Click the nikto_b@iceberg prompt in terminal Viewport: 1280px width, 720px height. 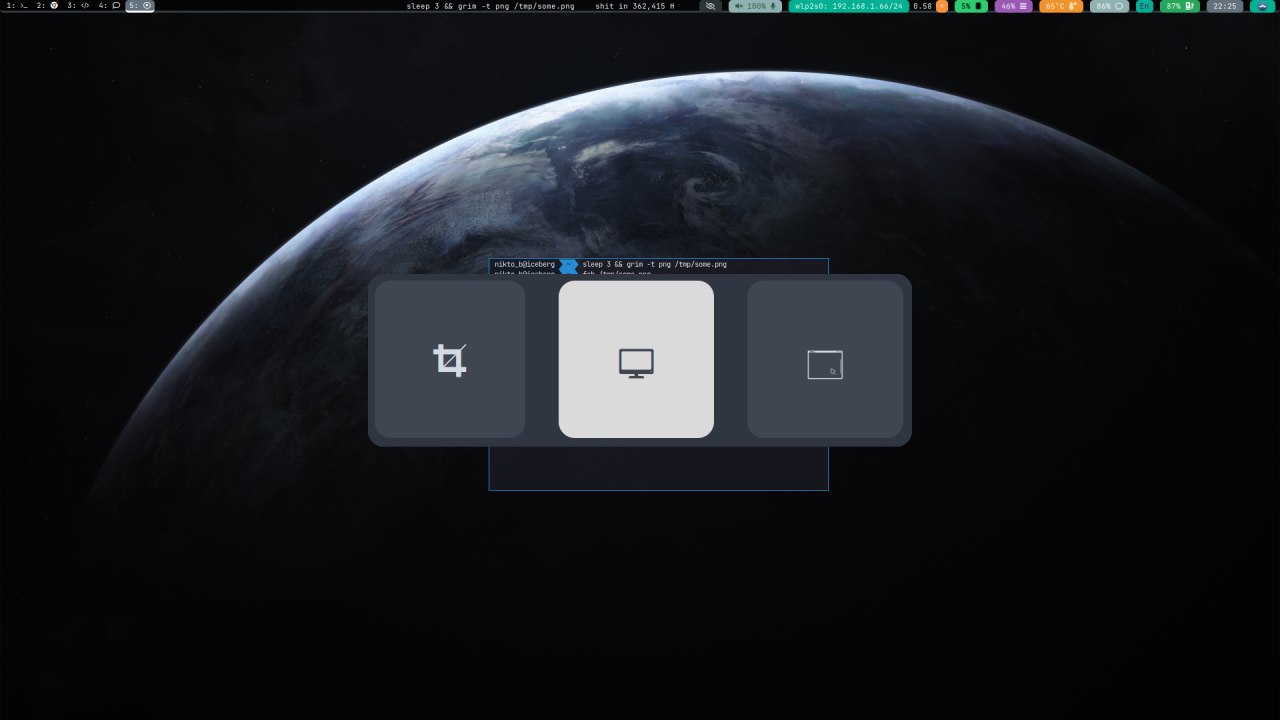coord(524,265)
